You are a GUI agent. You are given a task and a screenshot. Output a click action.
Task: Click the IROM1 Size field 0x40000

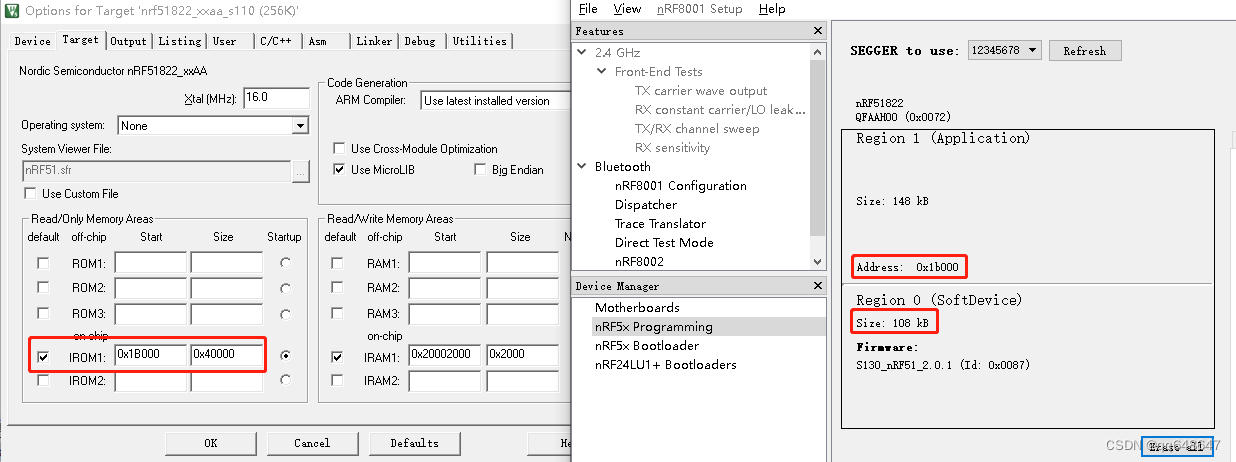click(227, 355)
